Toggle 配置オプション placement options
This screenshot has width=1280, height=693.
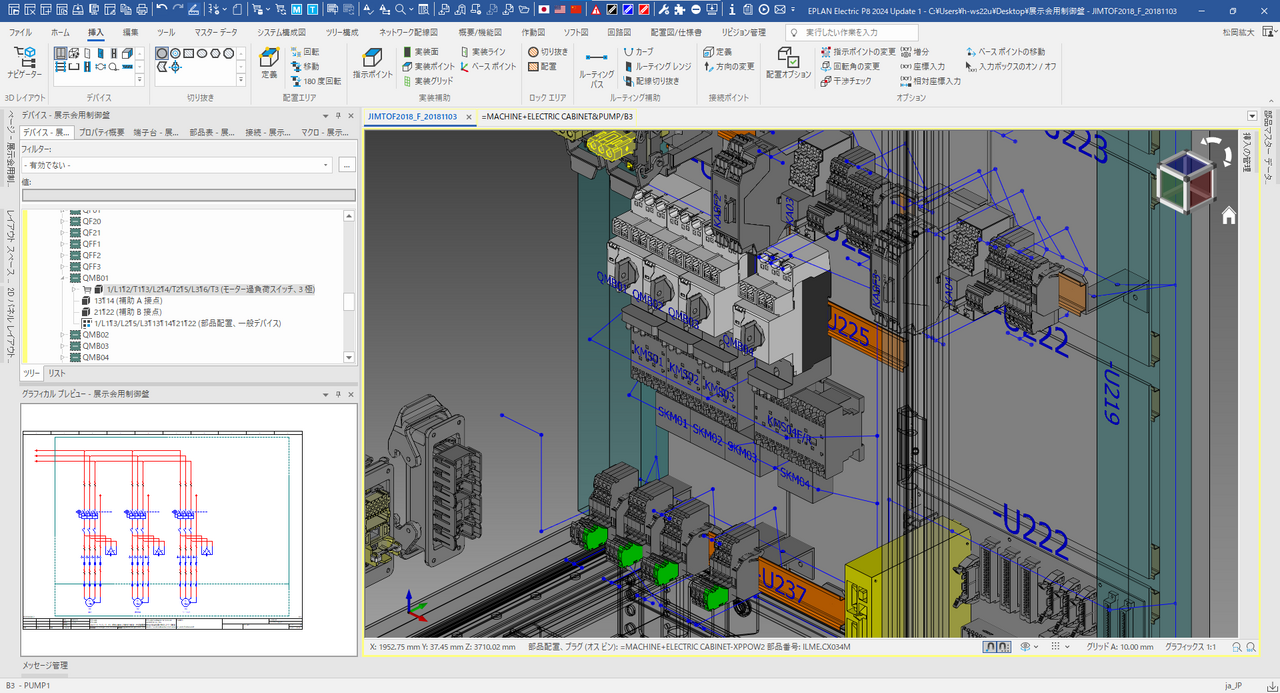pos(788,60)
